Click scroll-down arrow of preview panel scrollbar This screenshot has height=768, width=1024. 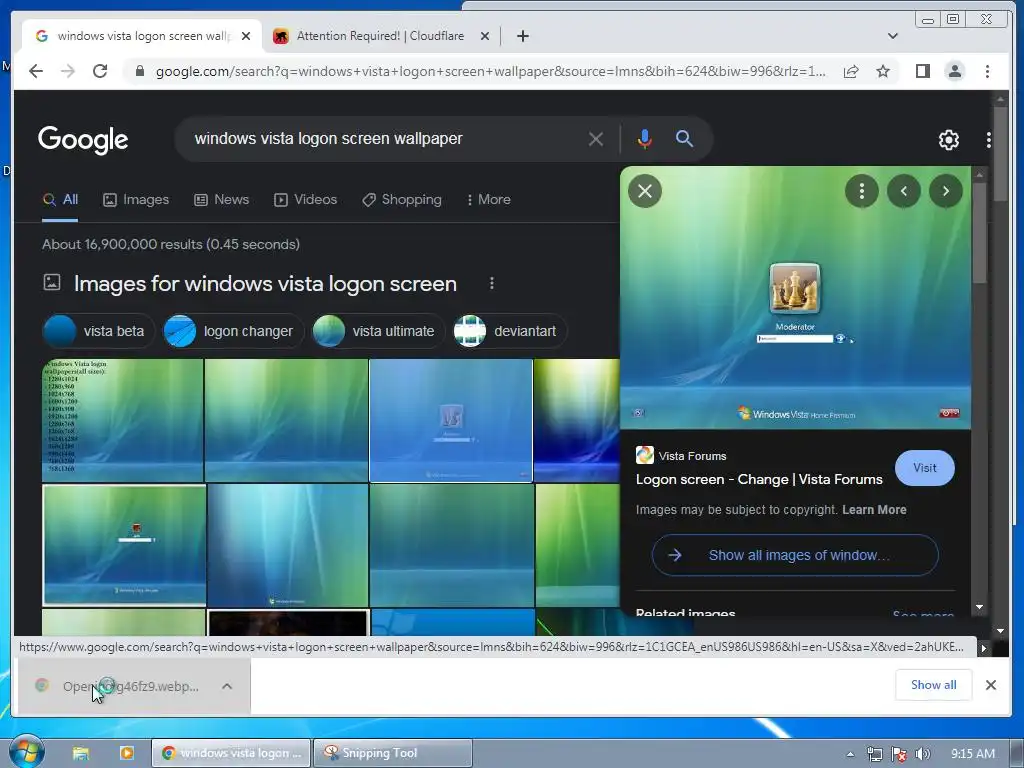click(x=979, y=607)
